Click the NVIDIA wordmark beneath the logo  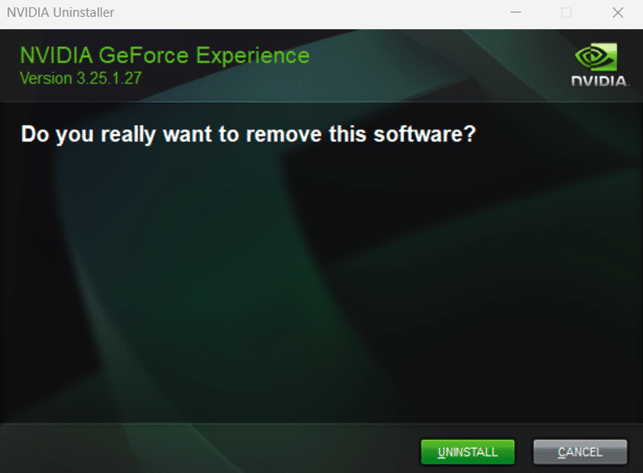[x=599, y=81]
